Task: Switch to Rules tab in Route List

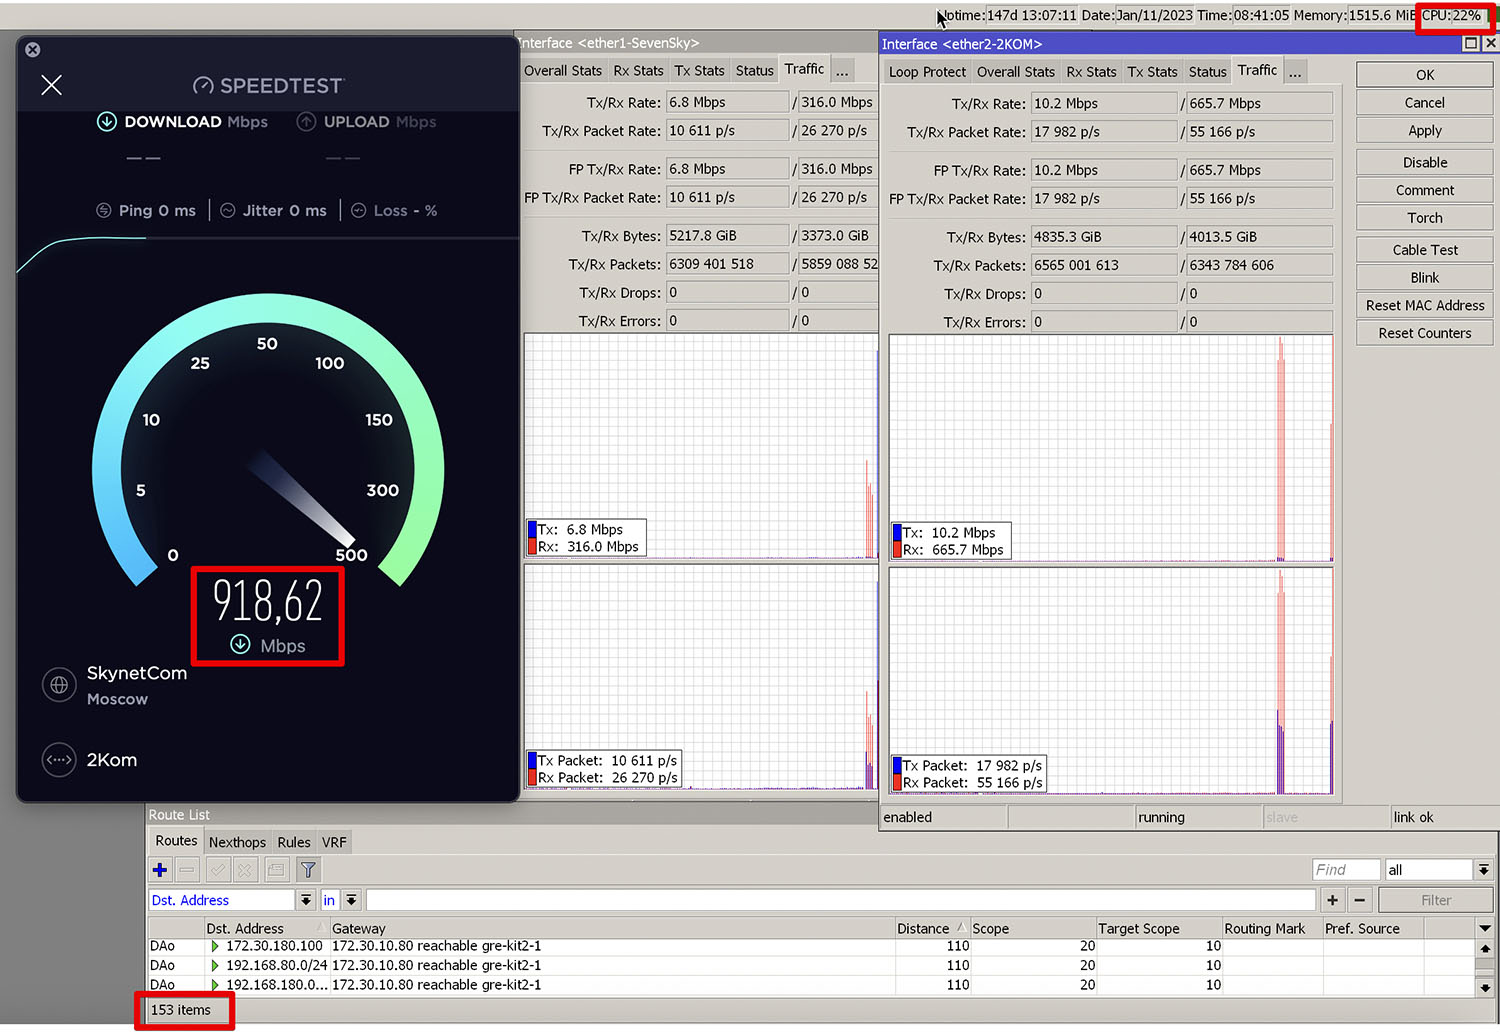Action: coord(294,842)
